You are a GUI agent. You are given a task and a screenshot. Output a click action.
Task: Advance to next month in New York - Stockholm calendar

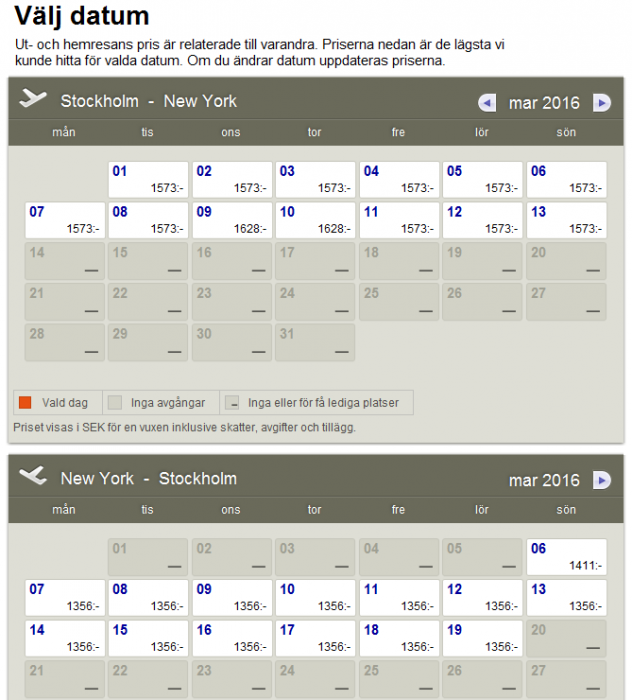point(601,480)
